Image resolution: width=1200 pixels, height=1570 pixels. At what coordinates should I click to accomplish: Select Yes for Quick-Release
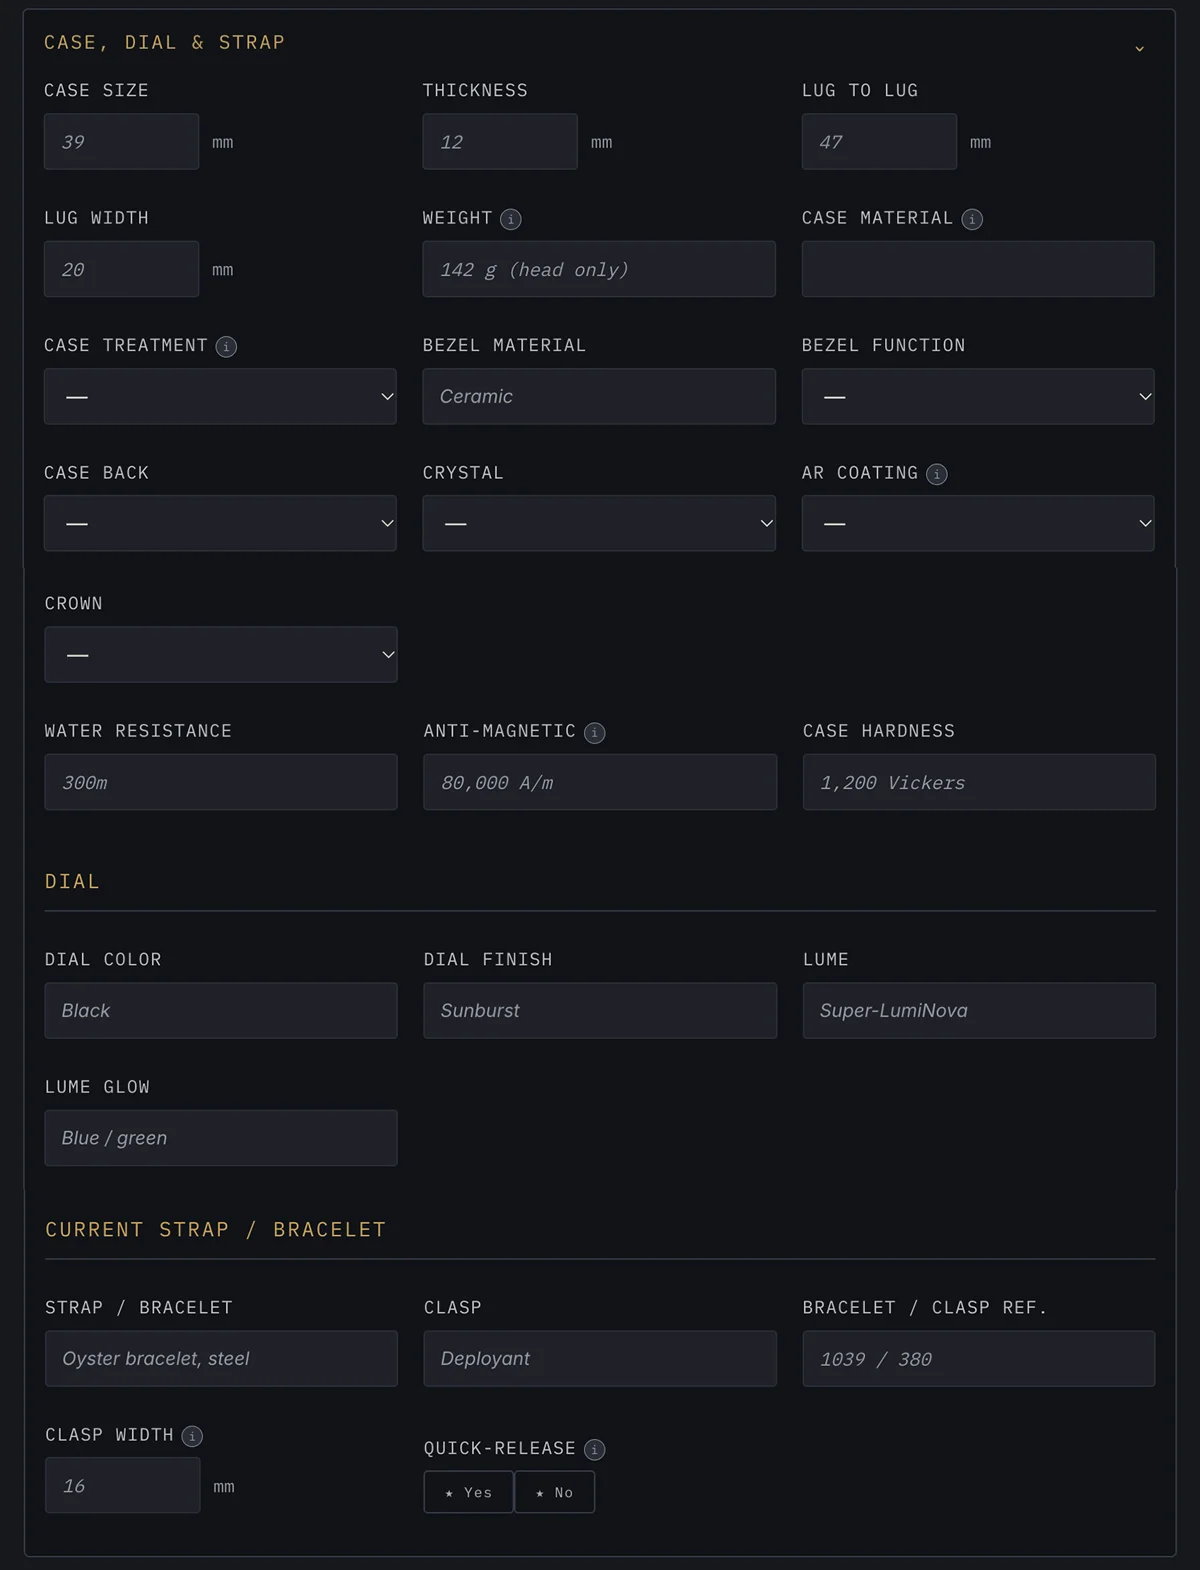pos(469,1492)
